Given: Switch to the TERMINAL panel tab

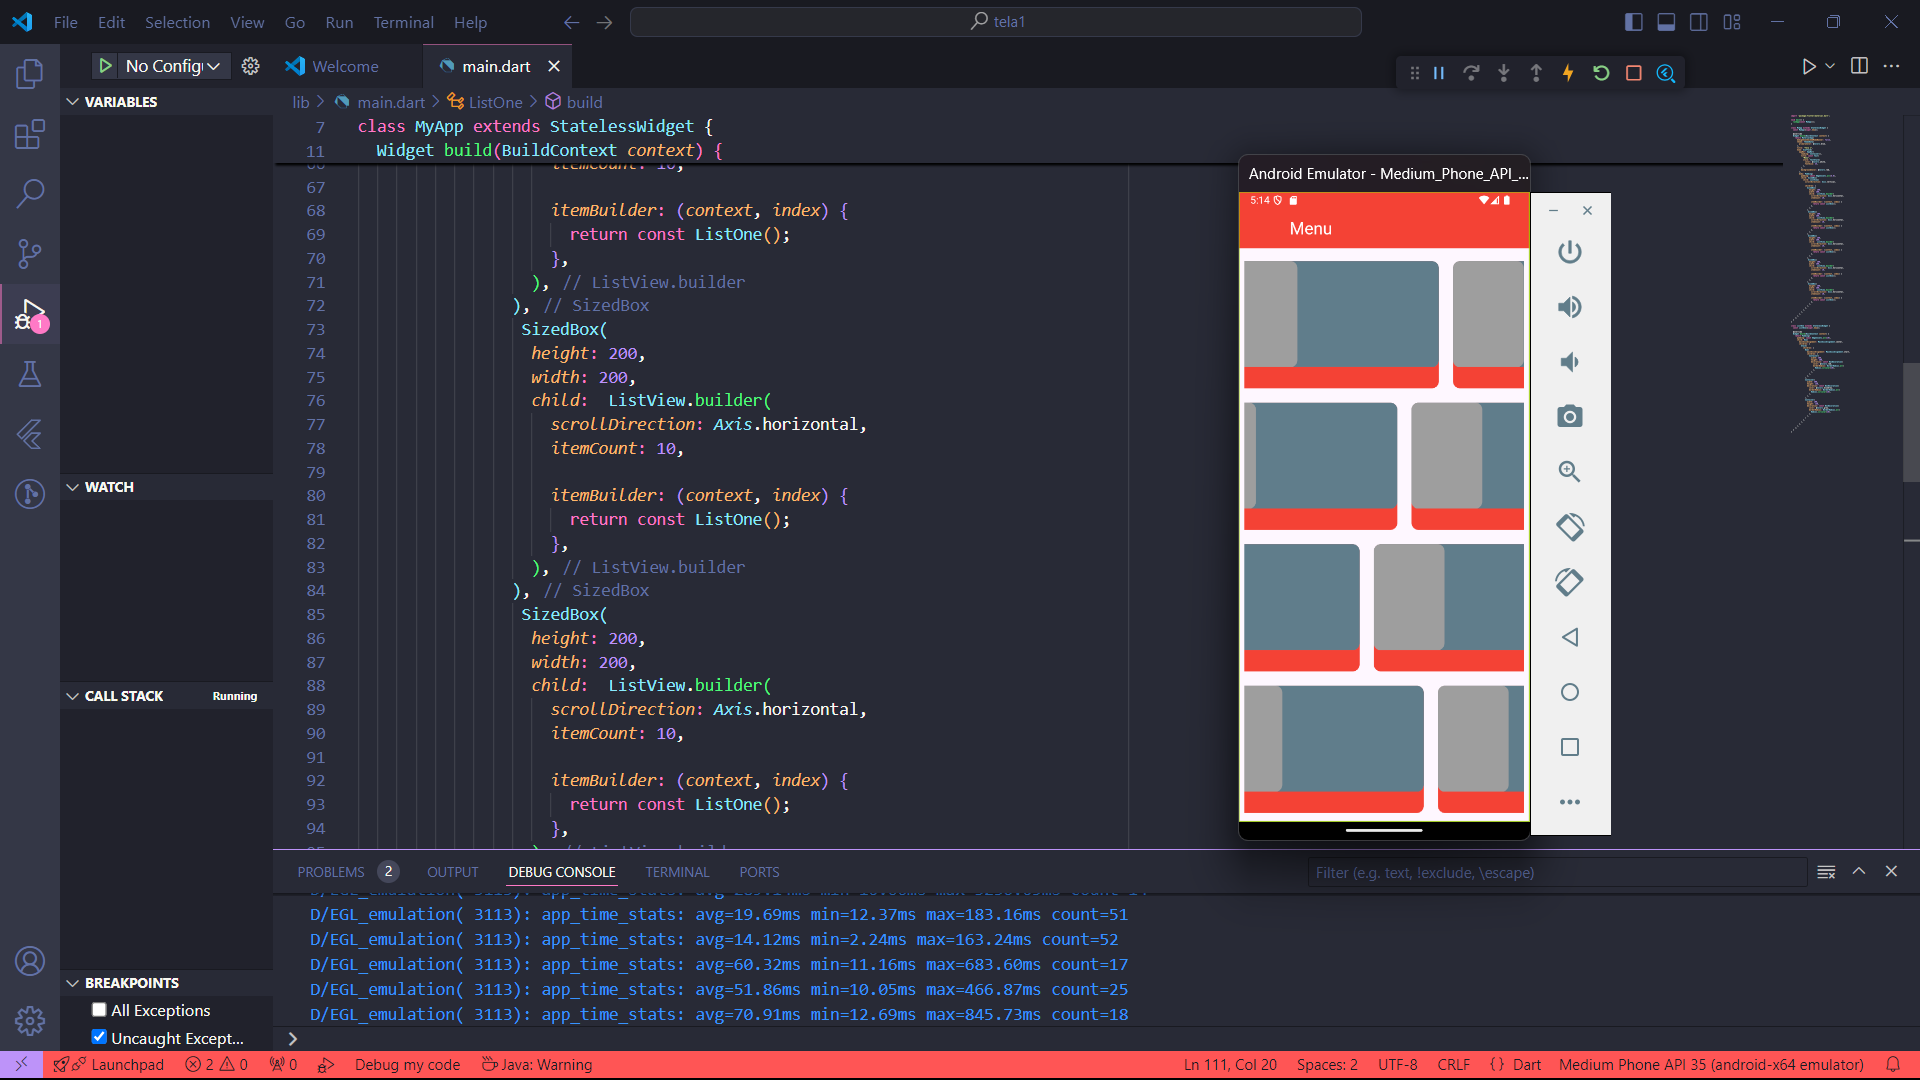Looking at the screenshot, I should [677, 872].
